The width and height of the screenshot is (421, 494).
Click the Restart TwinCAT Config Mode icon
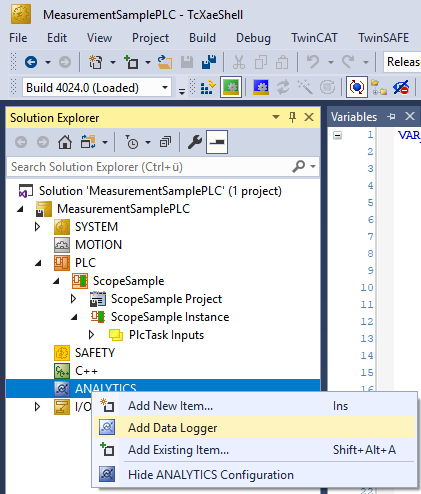click(x=261, y=88)
